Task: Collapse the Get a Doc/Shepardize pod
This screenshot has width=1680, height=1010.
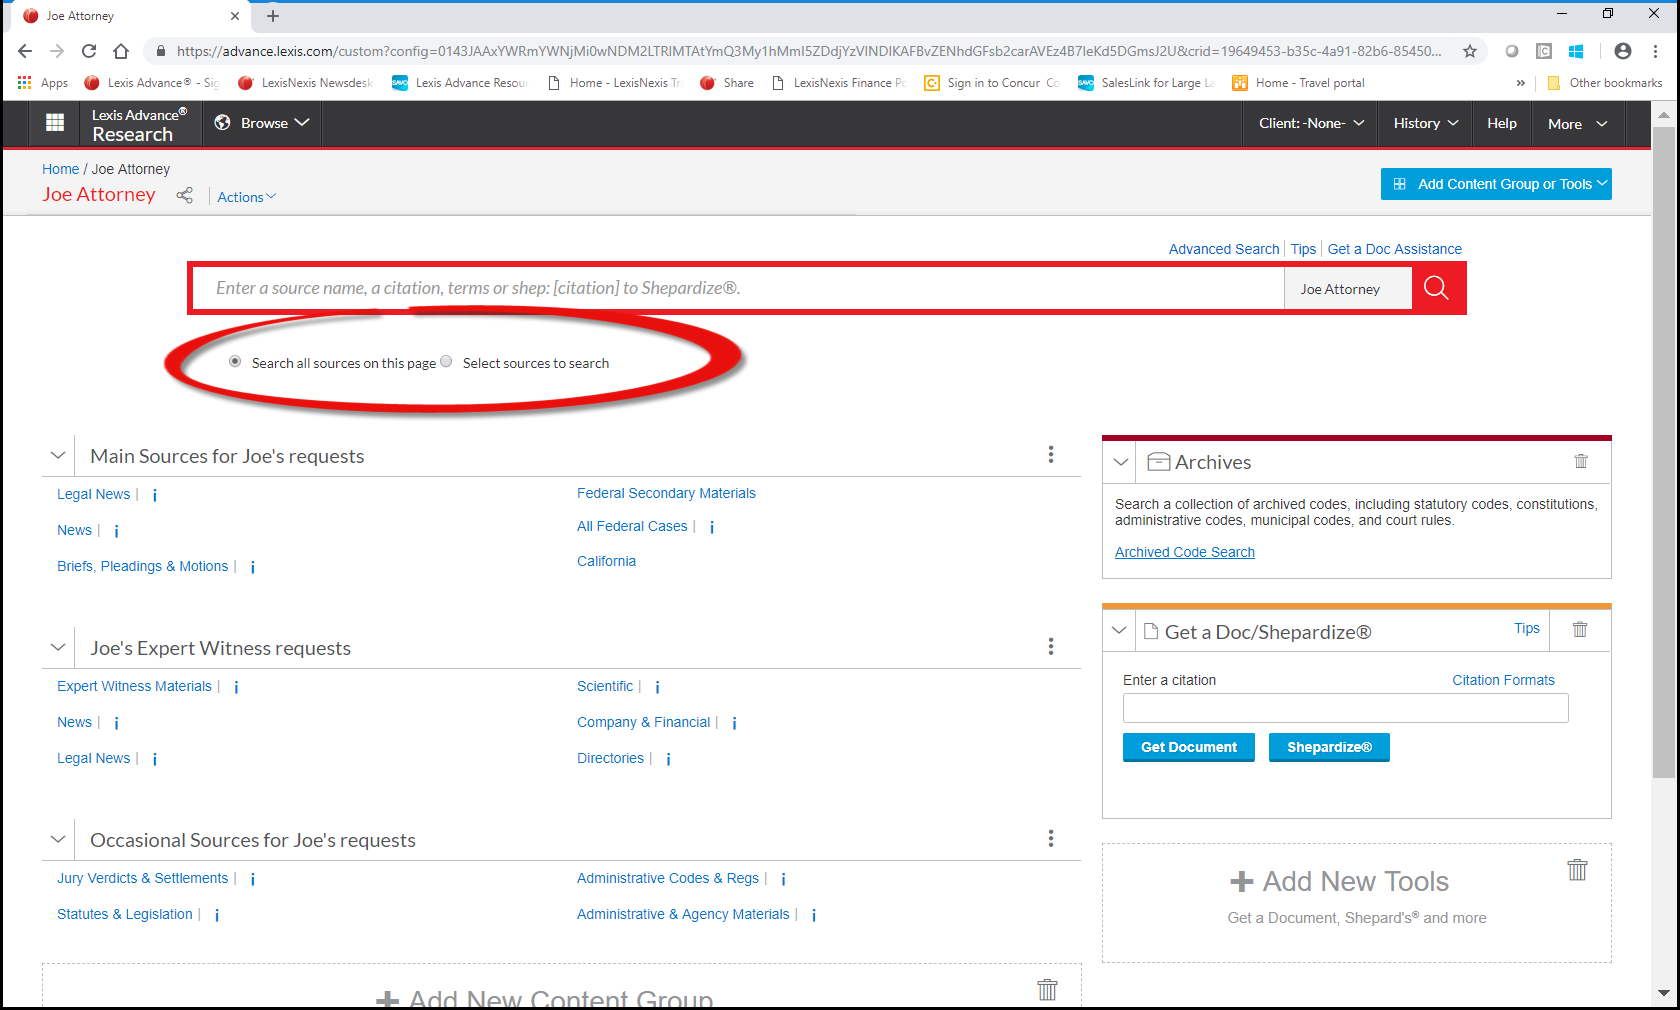Action: (1119, 630)
